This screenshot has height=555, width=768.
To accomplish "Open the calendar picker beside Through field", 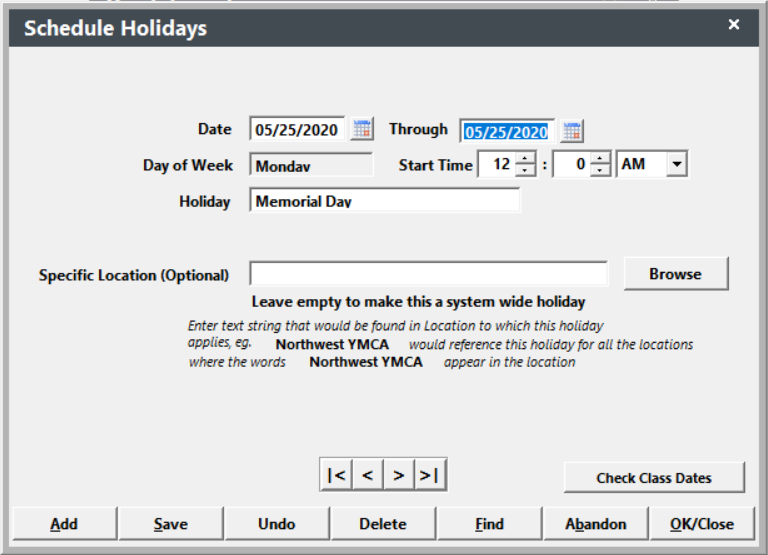I will coord(572,131).
